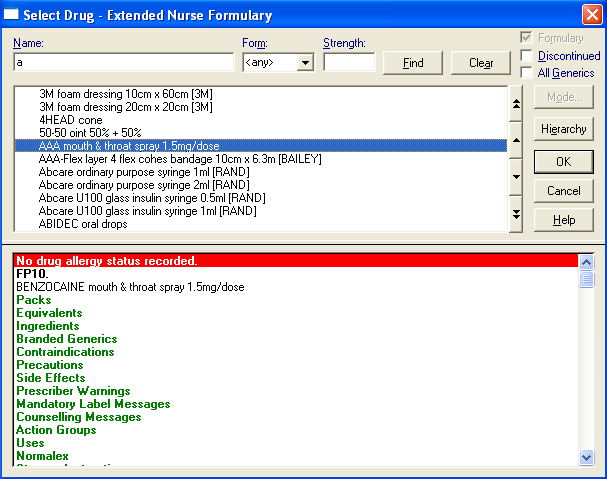Expand the Side Effects section

pos(51,378)
